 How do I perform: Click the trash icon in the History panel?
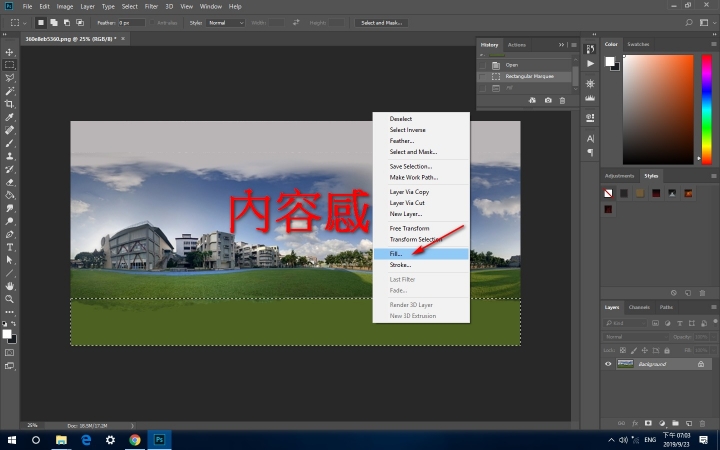click(x=562, y=100)
